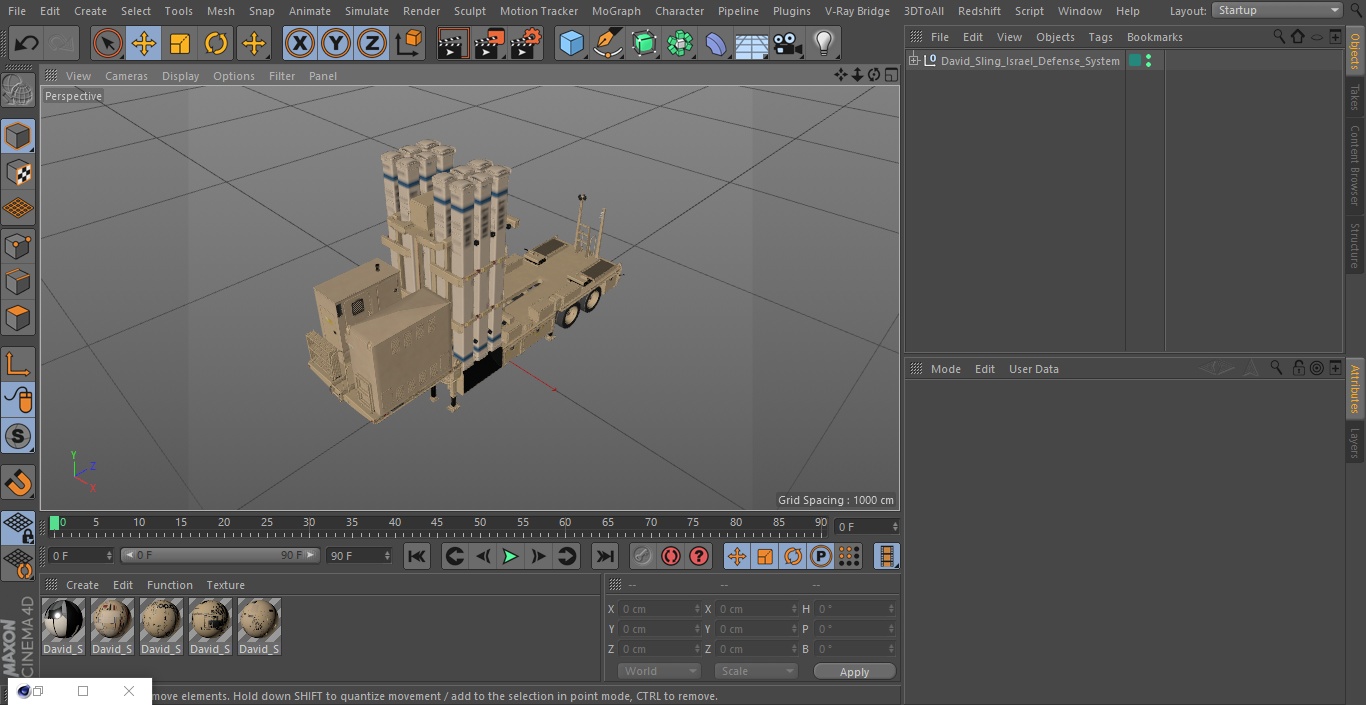
Task: Add a Light object
Action: pyautogui.click(x=824, y=43)
